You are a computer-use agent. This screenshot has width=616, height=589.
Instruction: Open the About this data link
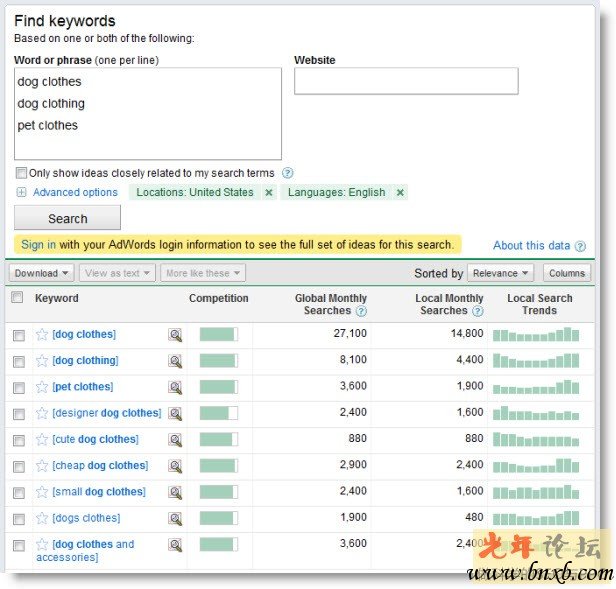pyautogui.click(x=531, y=246)
